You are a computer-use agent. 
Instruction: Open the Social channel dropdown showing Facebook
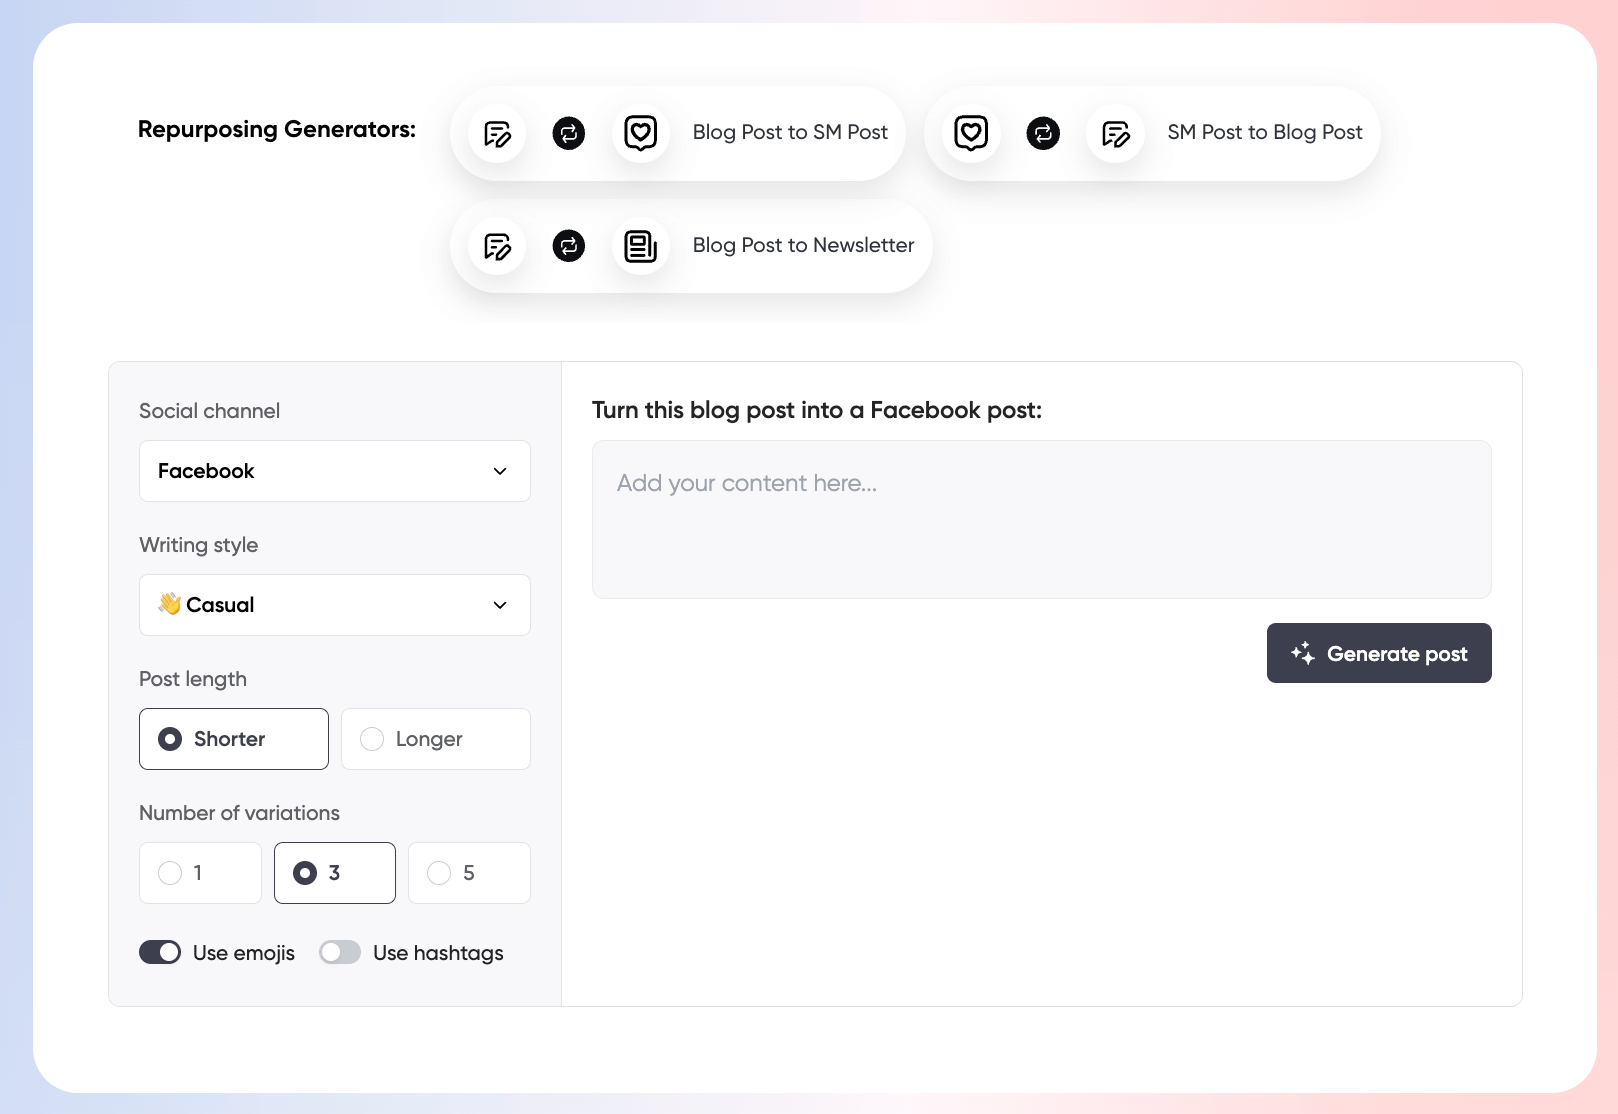(334, 471)
